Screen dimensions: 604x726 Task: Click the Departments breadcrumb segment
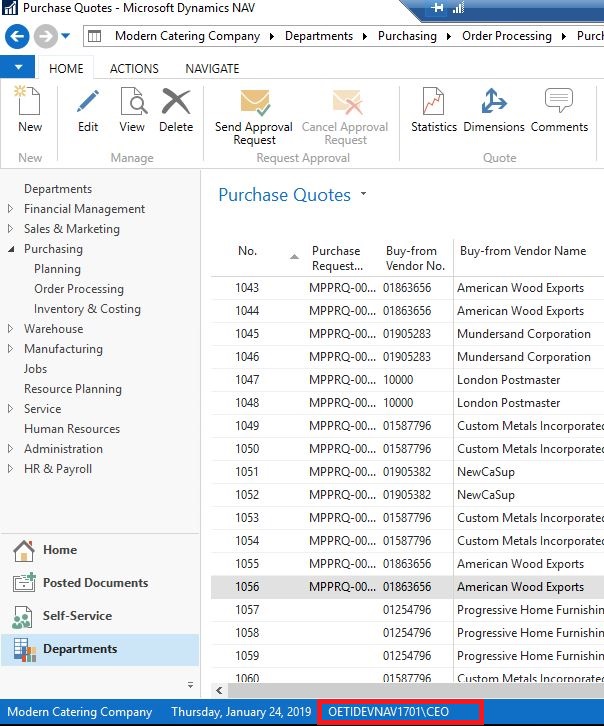[x=319, y=36]
